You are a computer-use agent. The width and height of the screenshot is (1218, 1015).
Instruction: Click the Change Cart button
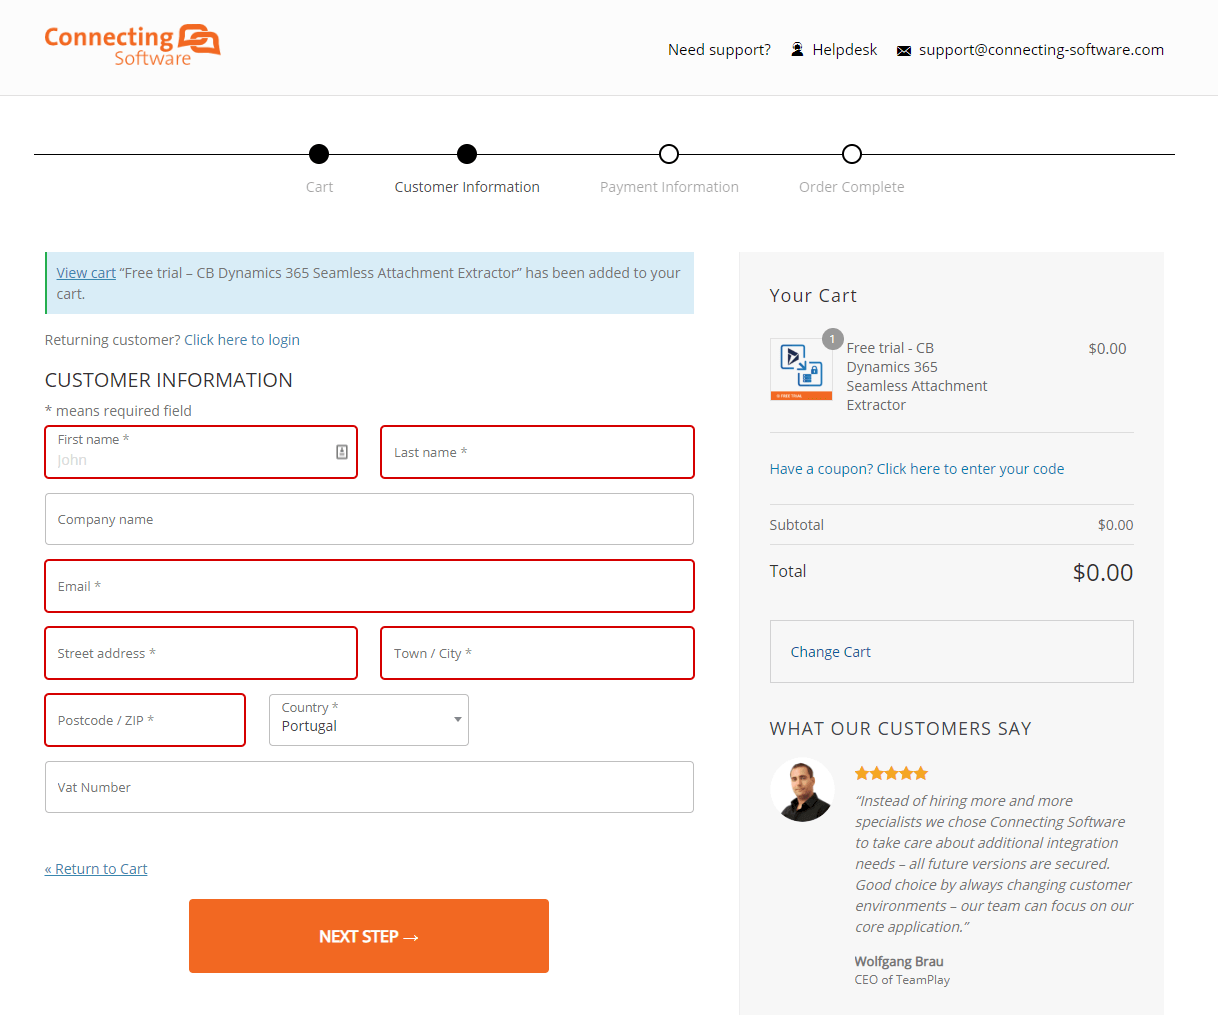pyautogui.click(x=952, y=652)
